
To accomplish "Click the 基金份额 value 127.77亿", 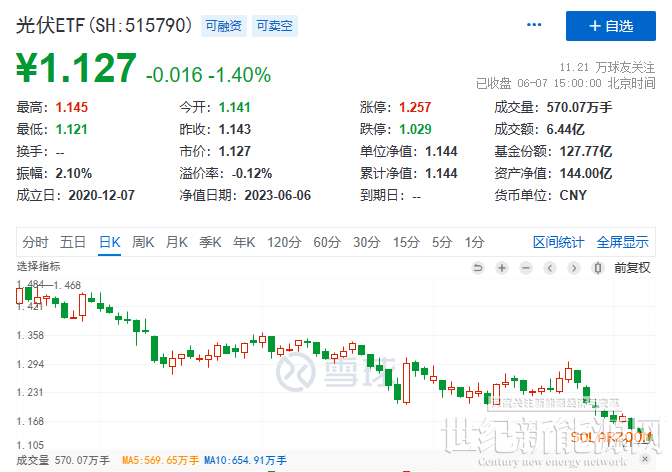I will click(x=586, y=151).
